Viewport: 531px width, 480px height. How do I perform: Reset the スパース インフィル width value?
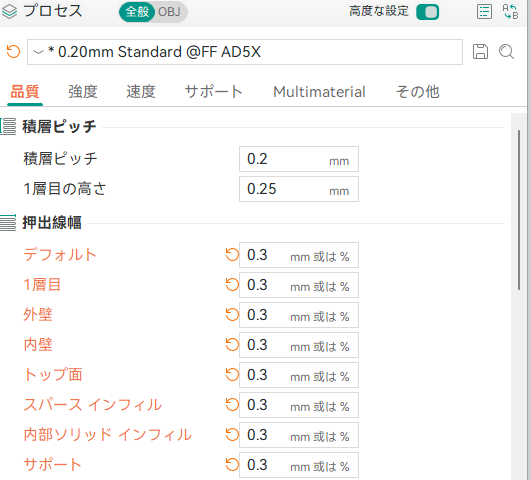232,404
